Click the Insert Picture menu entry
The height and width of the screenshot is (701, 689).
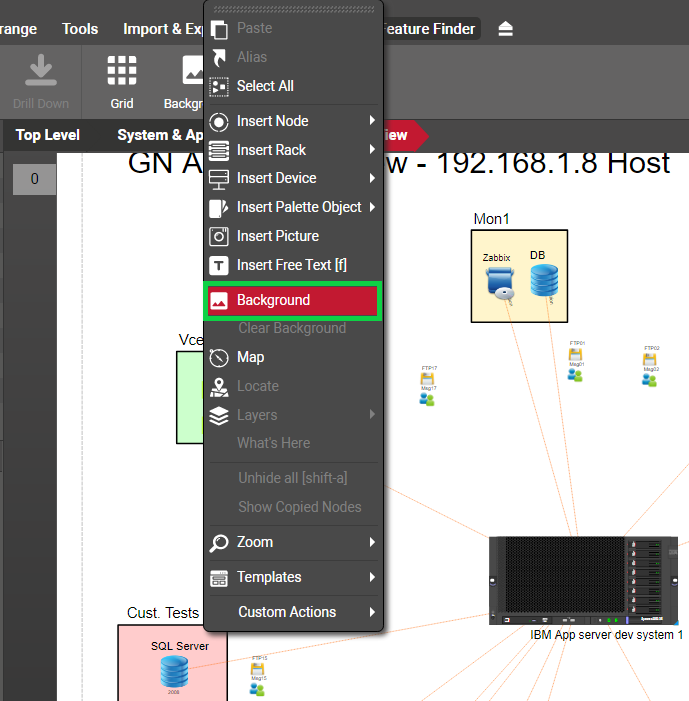click(277, 236)
